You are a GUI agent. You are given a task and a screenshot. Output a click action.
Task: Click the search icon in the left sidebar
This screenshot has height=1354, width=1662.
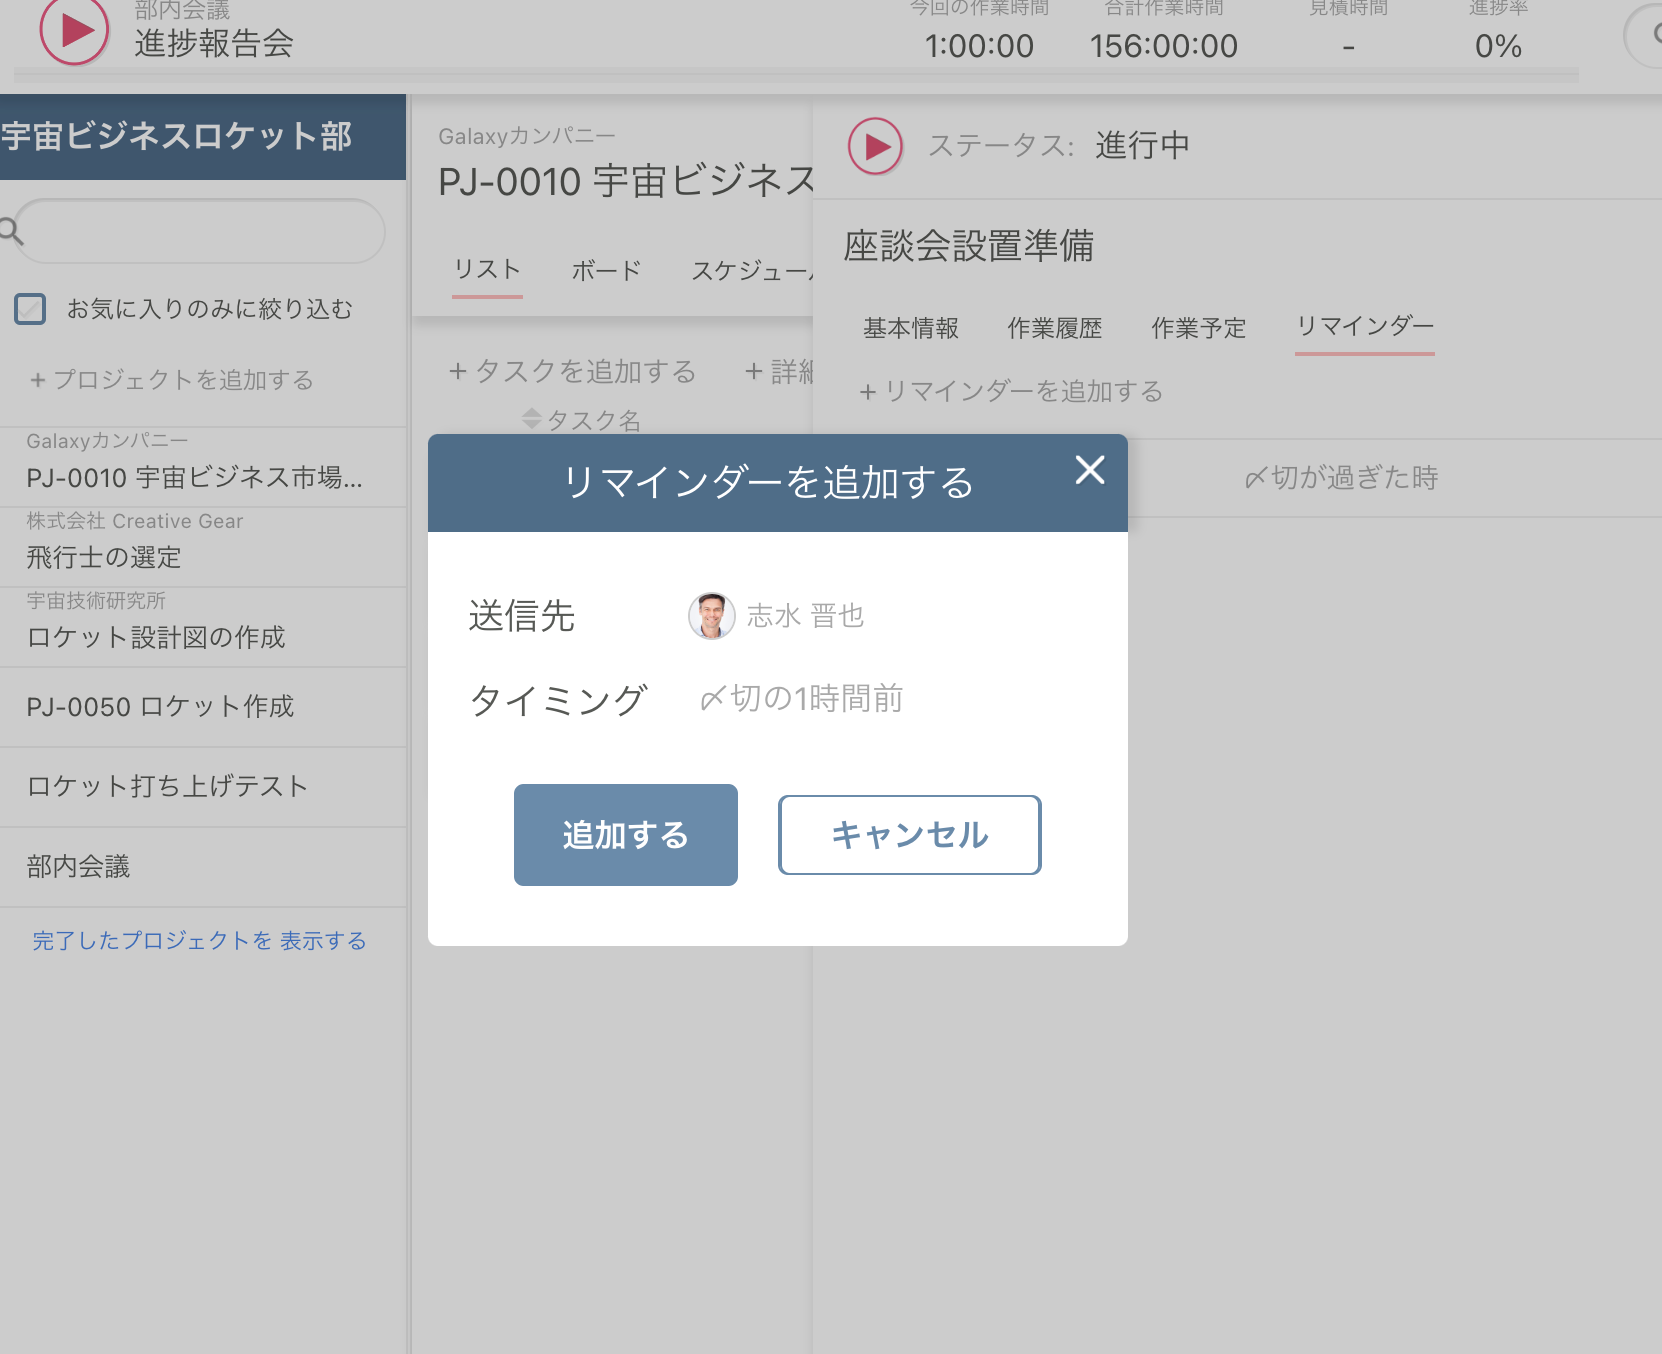click(11, 231)
